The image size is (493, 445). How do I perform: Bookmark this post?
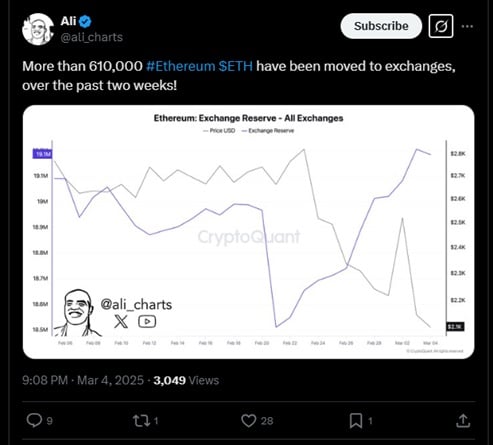[x=356, y=421]
